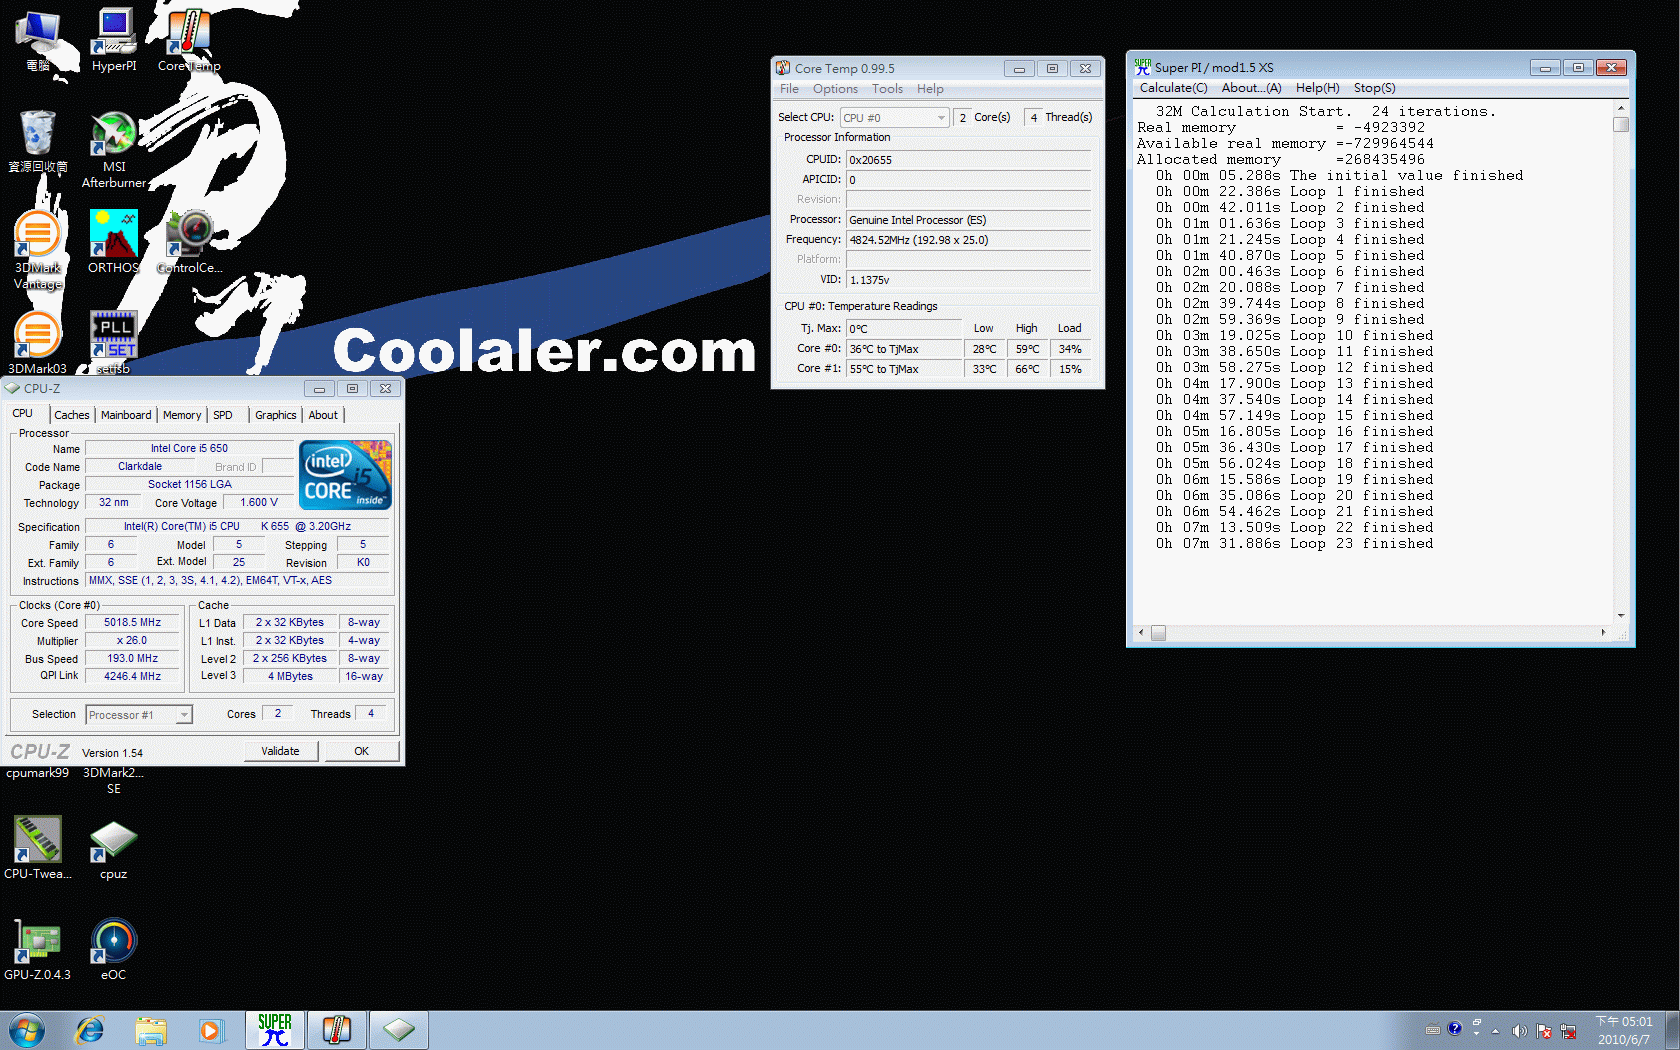Click Super PI vertical scrollbar up arrow
The image size is (1680, 1050).
coord(1621,107)
